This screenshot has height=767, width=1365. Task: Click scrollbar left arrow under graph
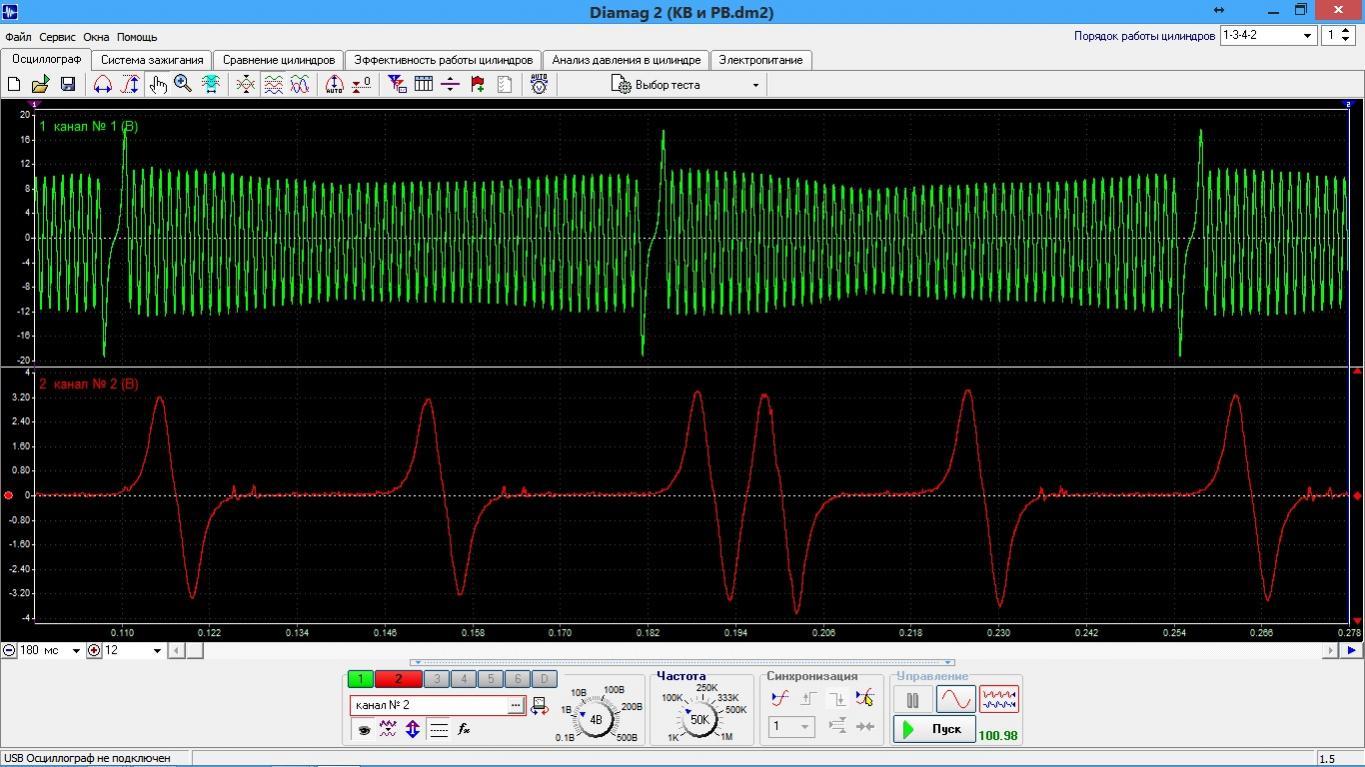[176, 651]
